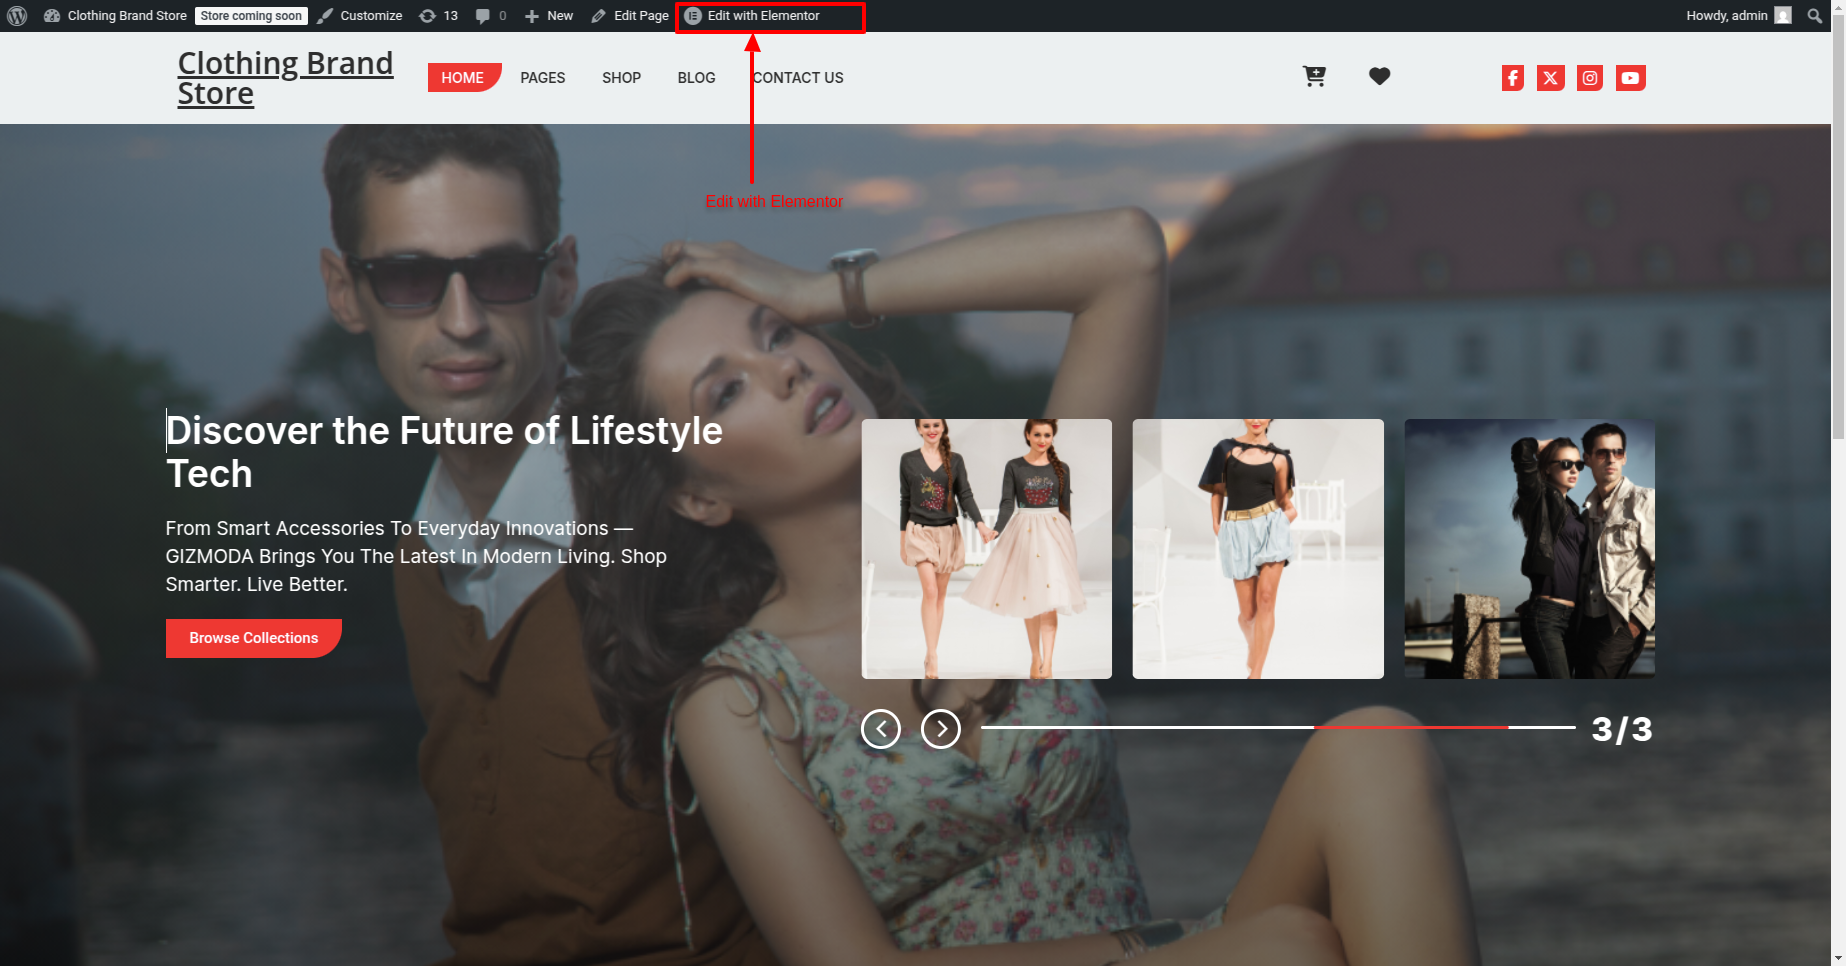Click the Clothing Brand Store site title

click(x=285, y=78)
